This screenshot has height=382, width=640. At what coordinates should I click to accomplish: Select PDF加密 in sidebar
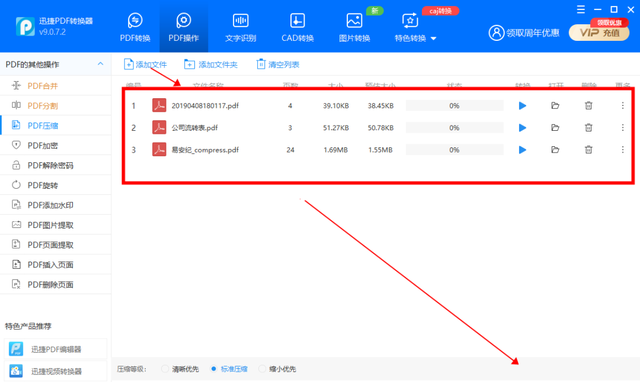(56, 145)
